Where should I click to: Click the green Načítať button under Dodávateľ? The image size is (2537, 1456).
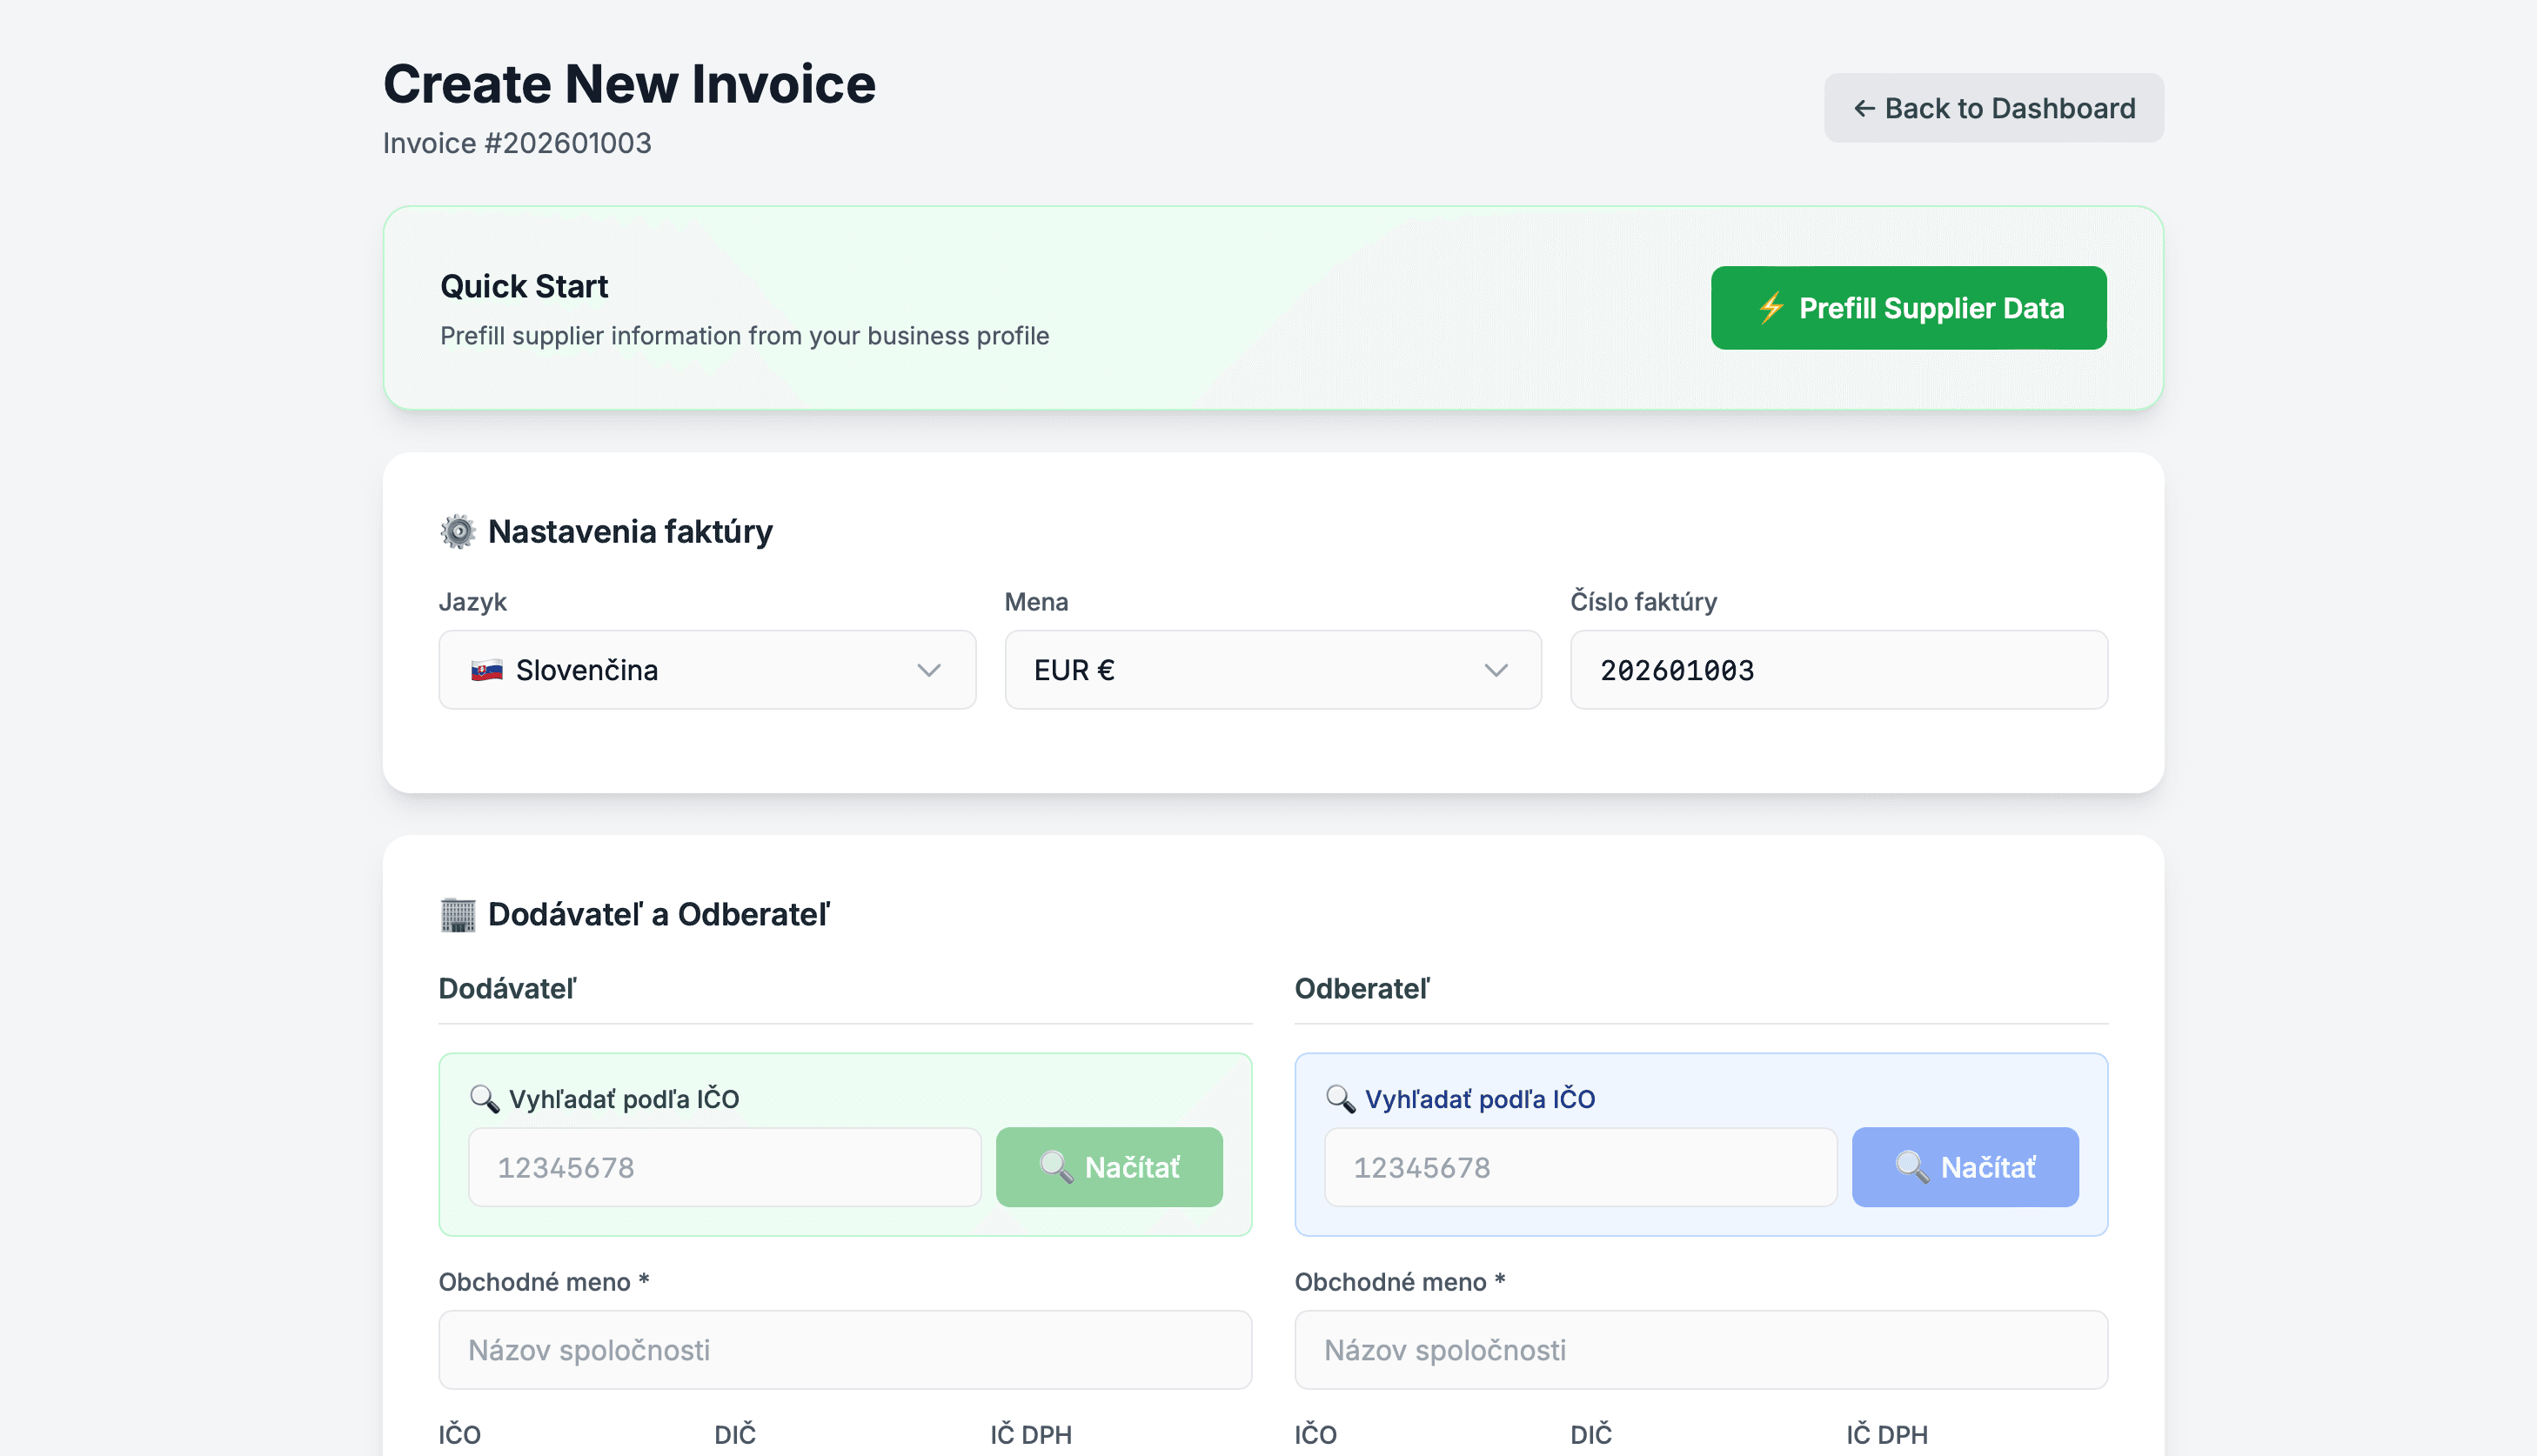coord(1109,1166)
